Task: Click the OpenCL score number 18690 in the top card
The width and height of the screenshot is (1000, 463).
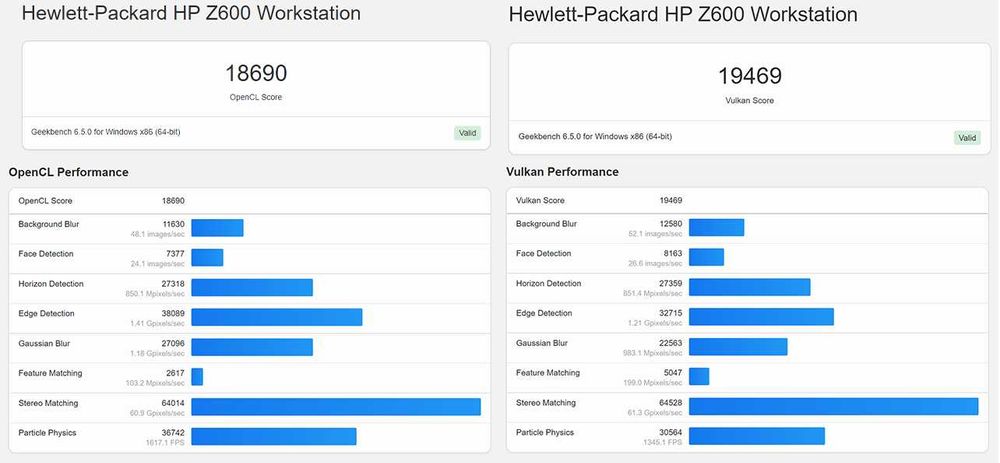Action: click(255, 73)
